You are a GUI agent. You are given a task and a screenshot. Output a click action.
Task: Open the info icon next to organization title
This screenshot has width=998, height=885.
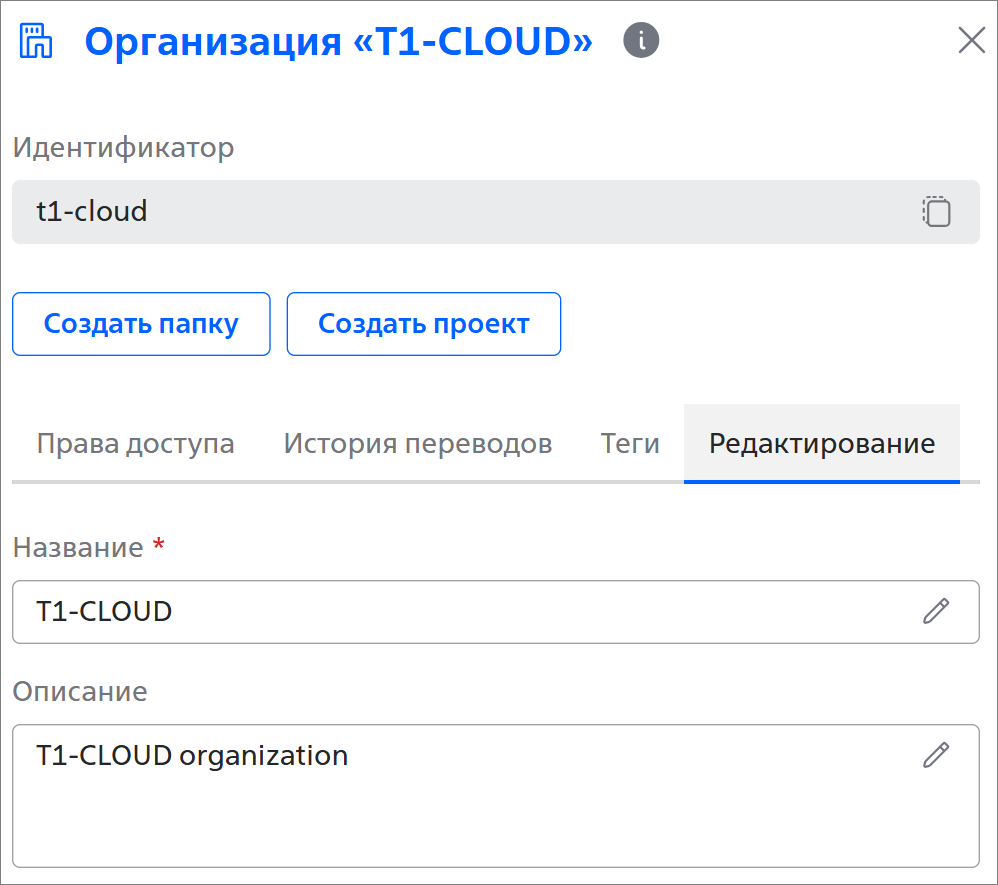[x=641, y=40]
